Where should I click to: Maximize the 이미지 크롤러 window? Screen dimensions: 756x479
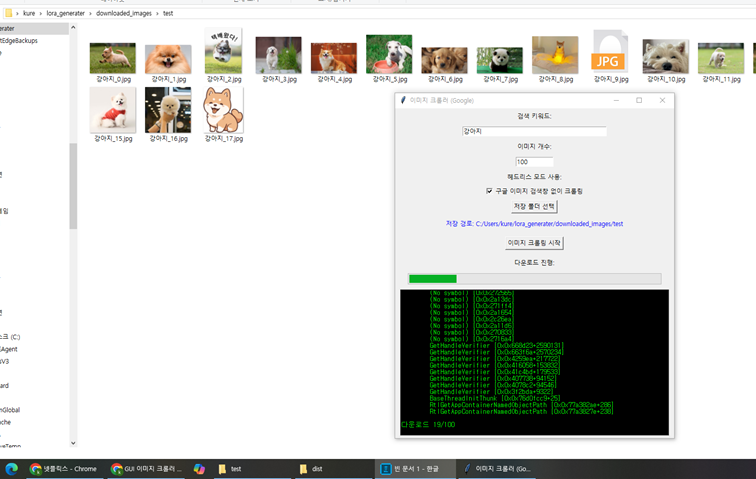point(639,100)
